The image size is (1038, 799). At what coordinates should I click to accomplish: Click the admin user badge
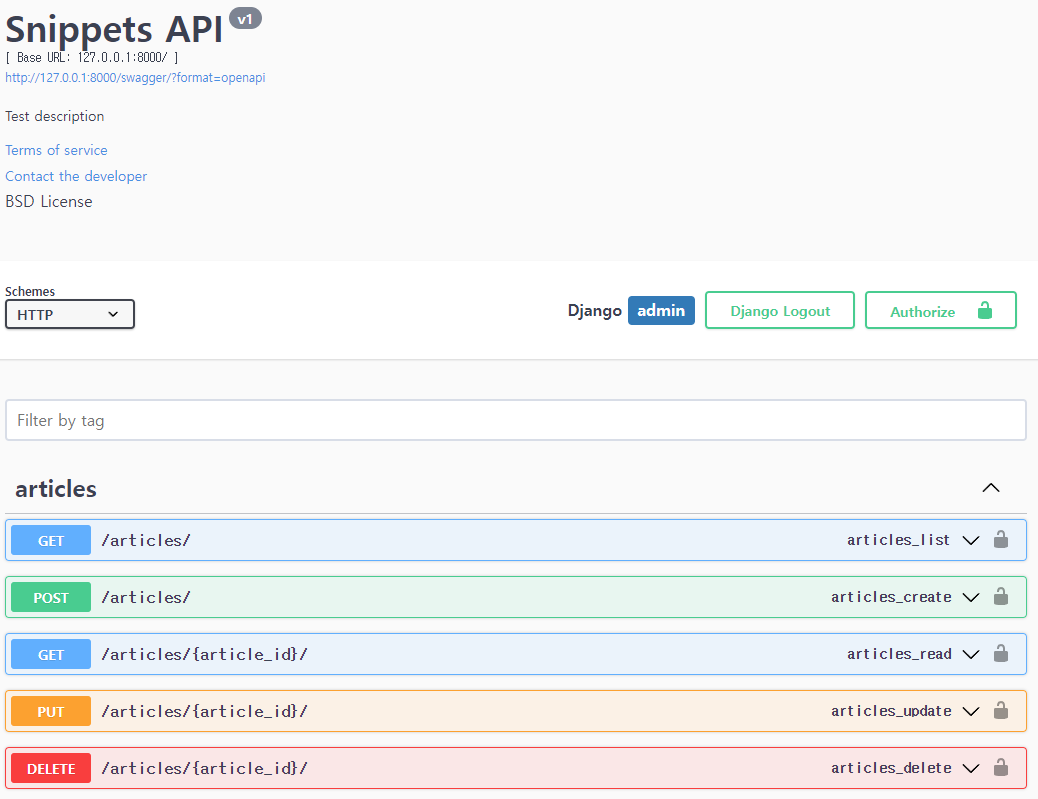click(661, 310)
